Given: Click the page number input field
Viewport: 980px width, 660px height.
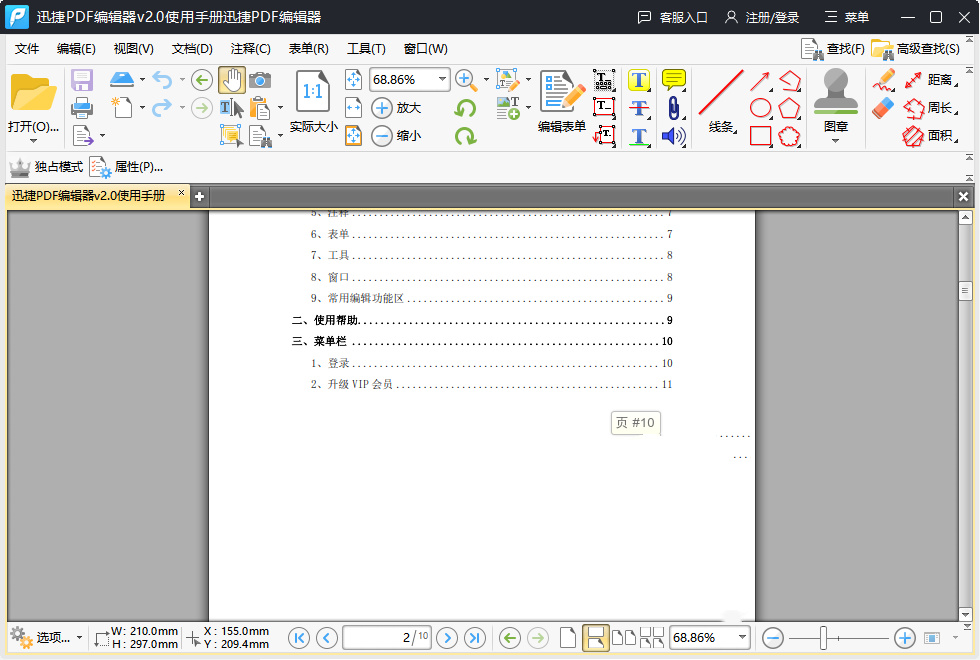Looking at the screenshot, I should [387, 638].
